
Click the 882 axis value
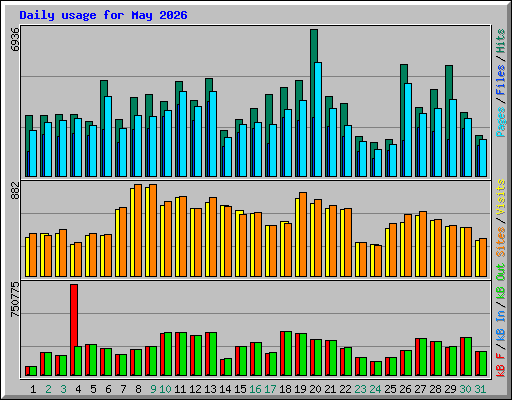[15, 191]
